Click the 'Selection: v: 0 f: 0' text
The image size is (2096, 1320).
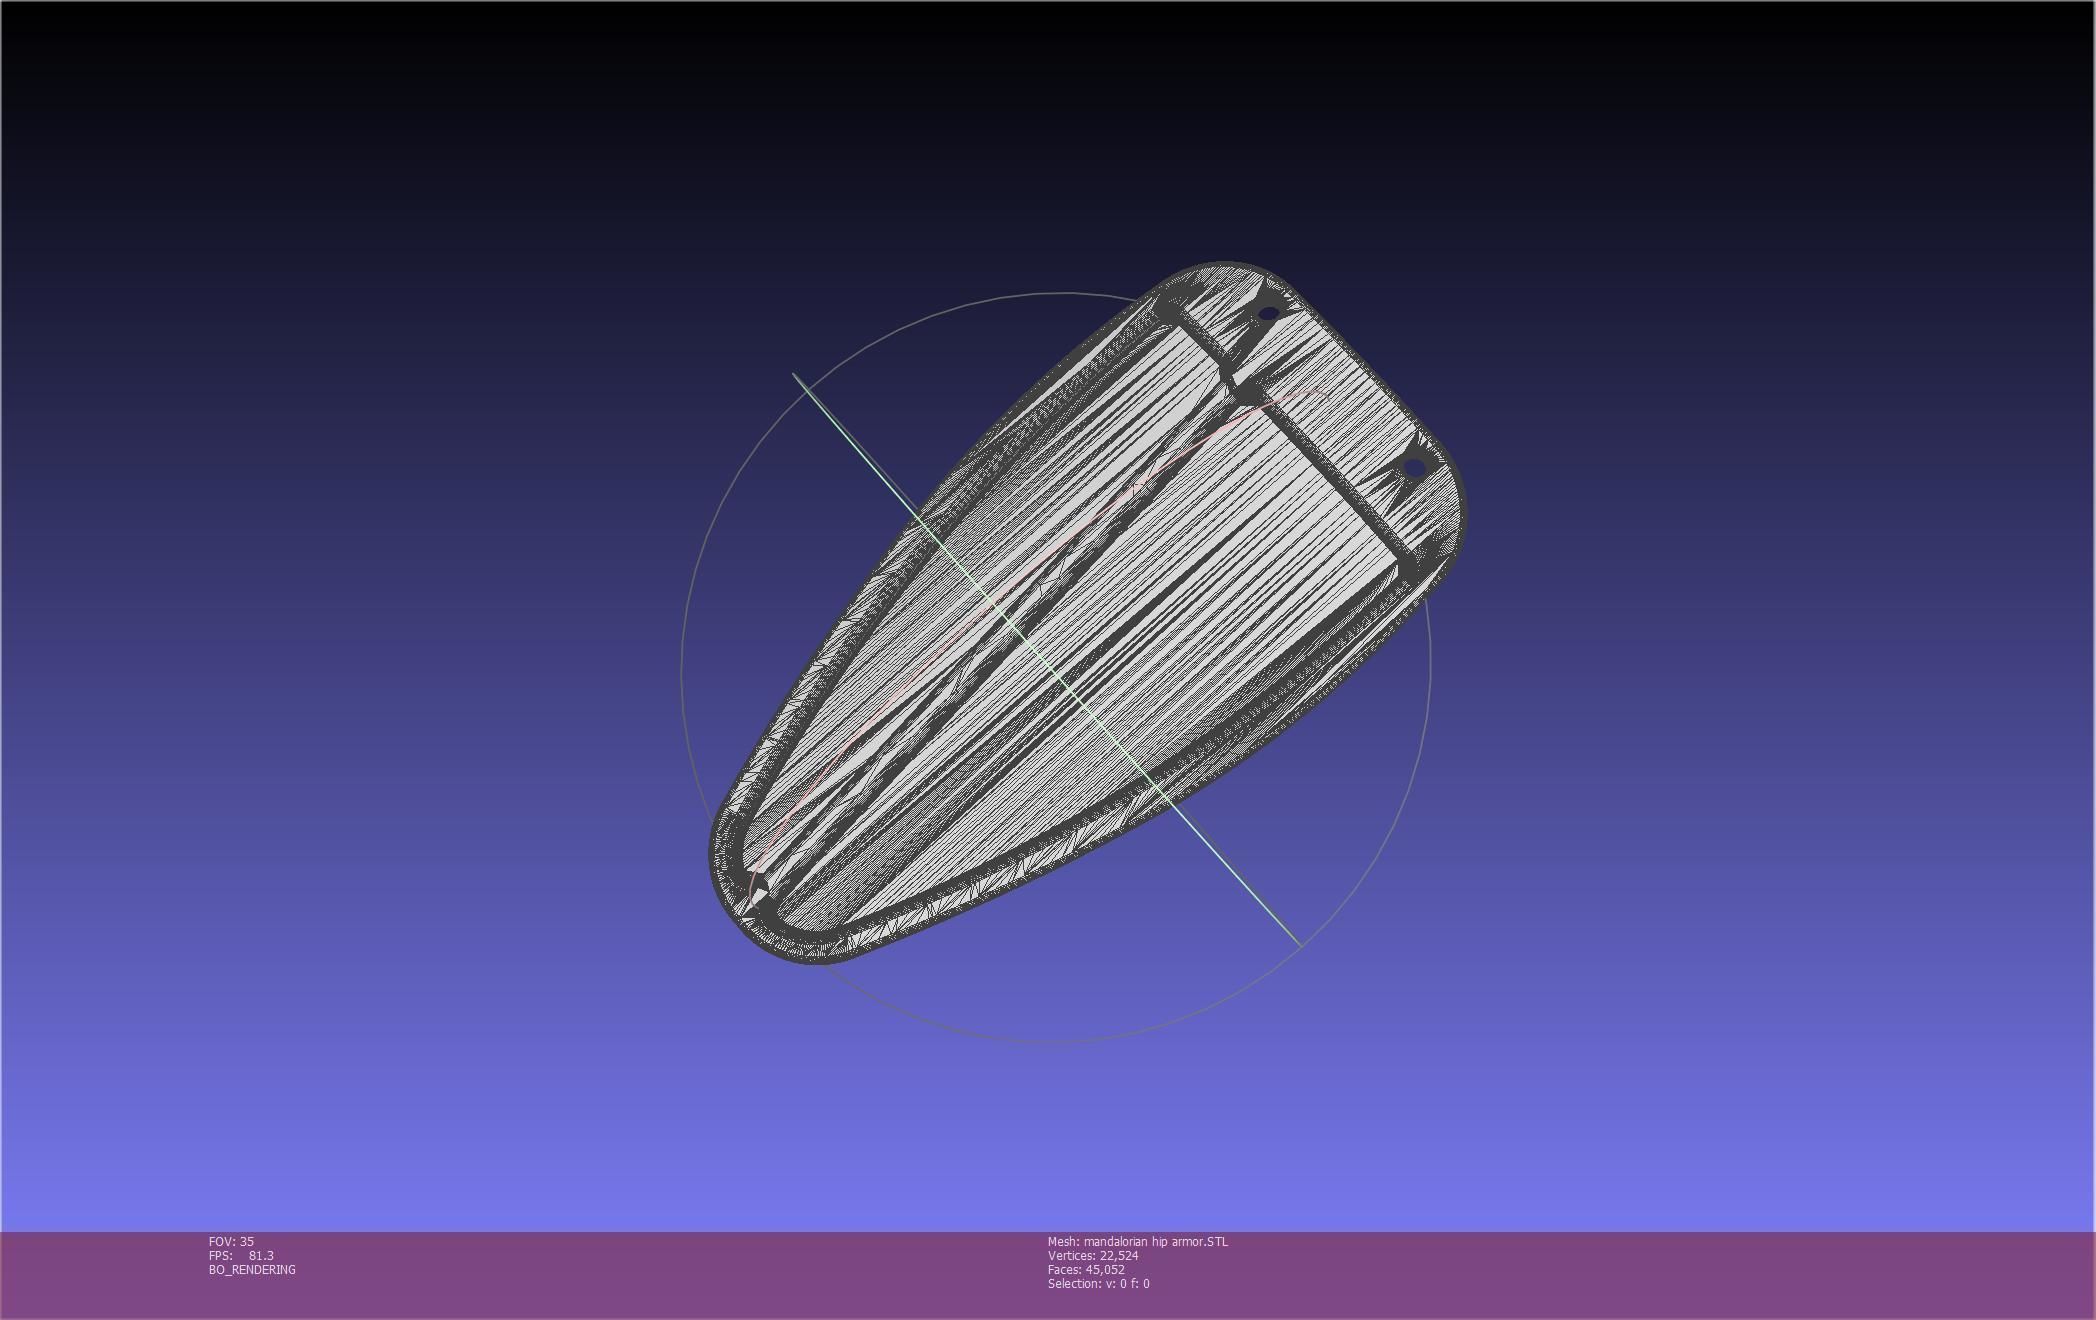pyautogui.click(x=1099, y=1283)
